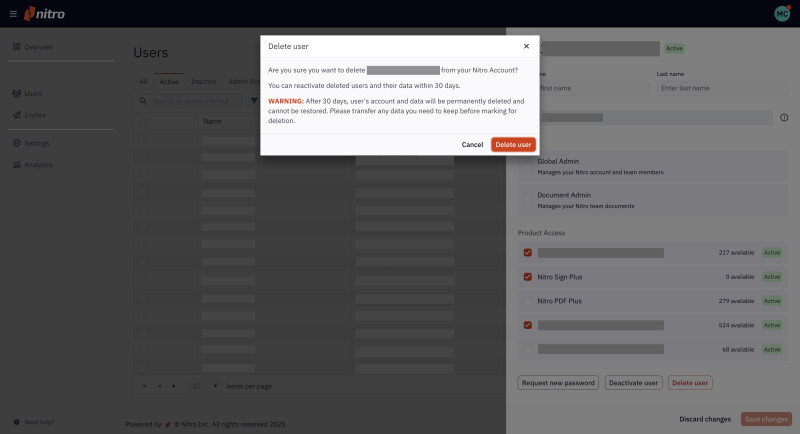
Task: Click the Active status badge at panel top
Action: click(x=674, y=48)
